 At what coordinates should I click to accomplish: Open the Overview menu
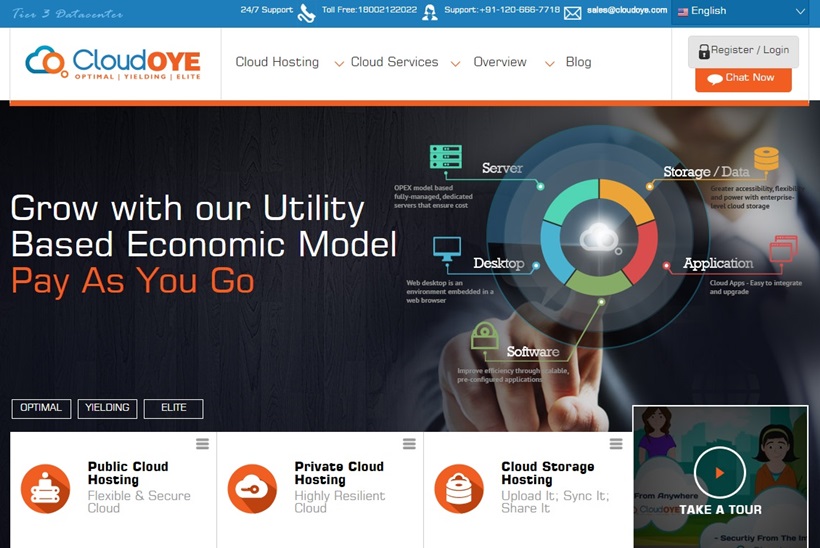pyautogui.click(x=500, y=62)
